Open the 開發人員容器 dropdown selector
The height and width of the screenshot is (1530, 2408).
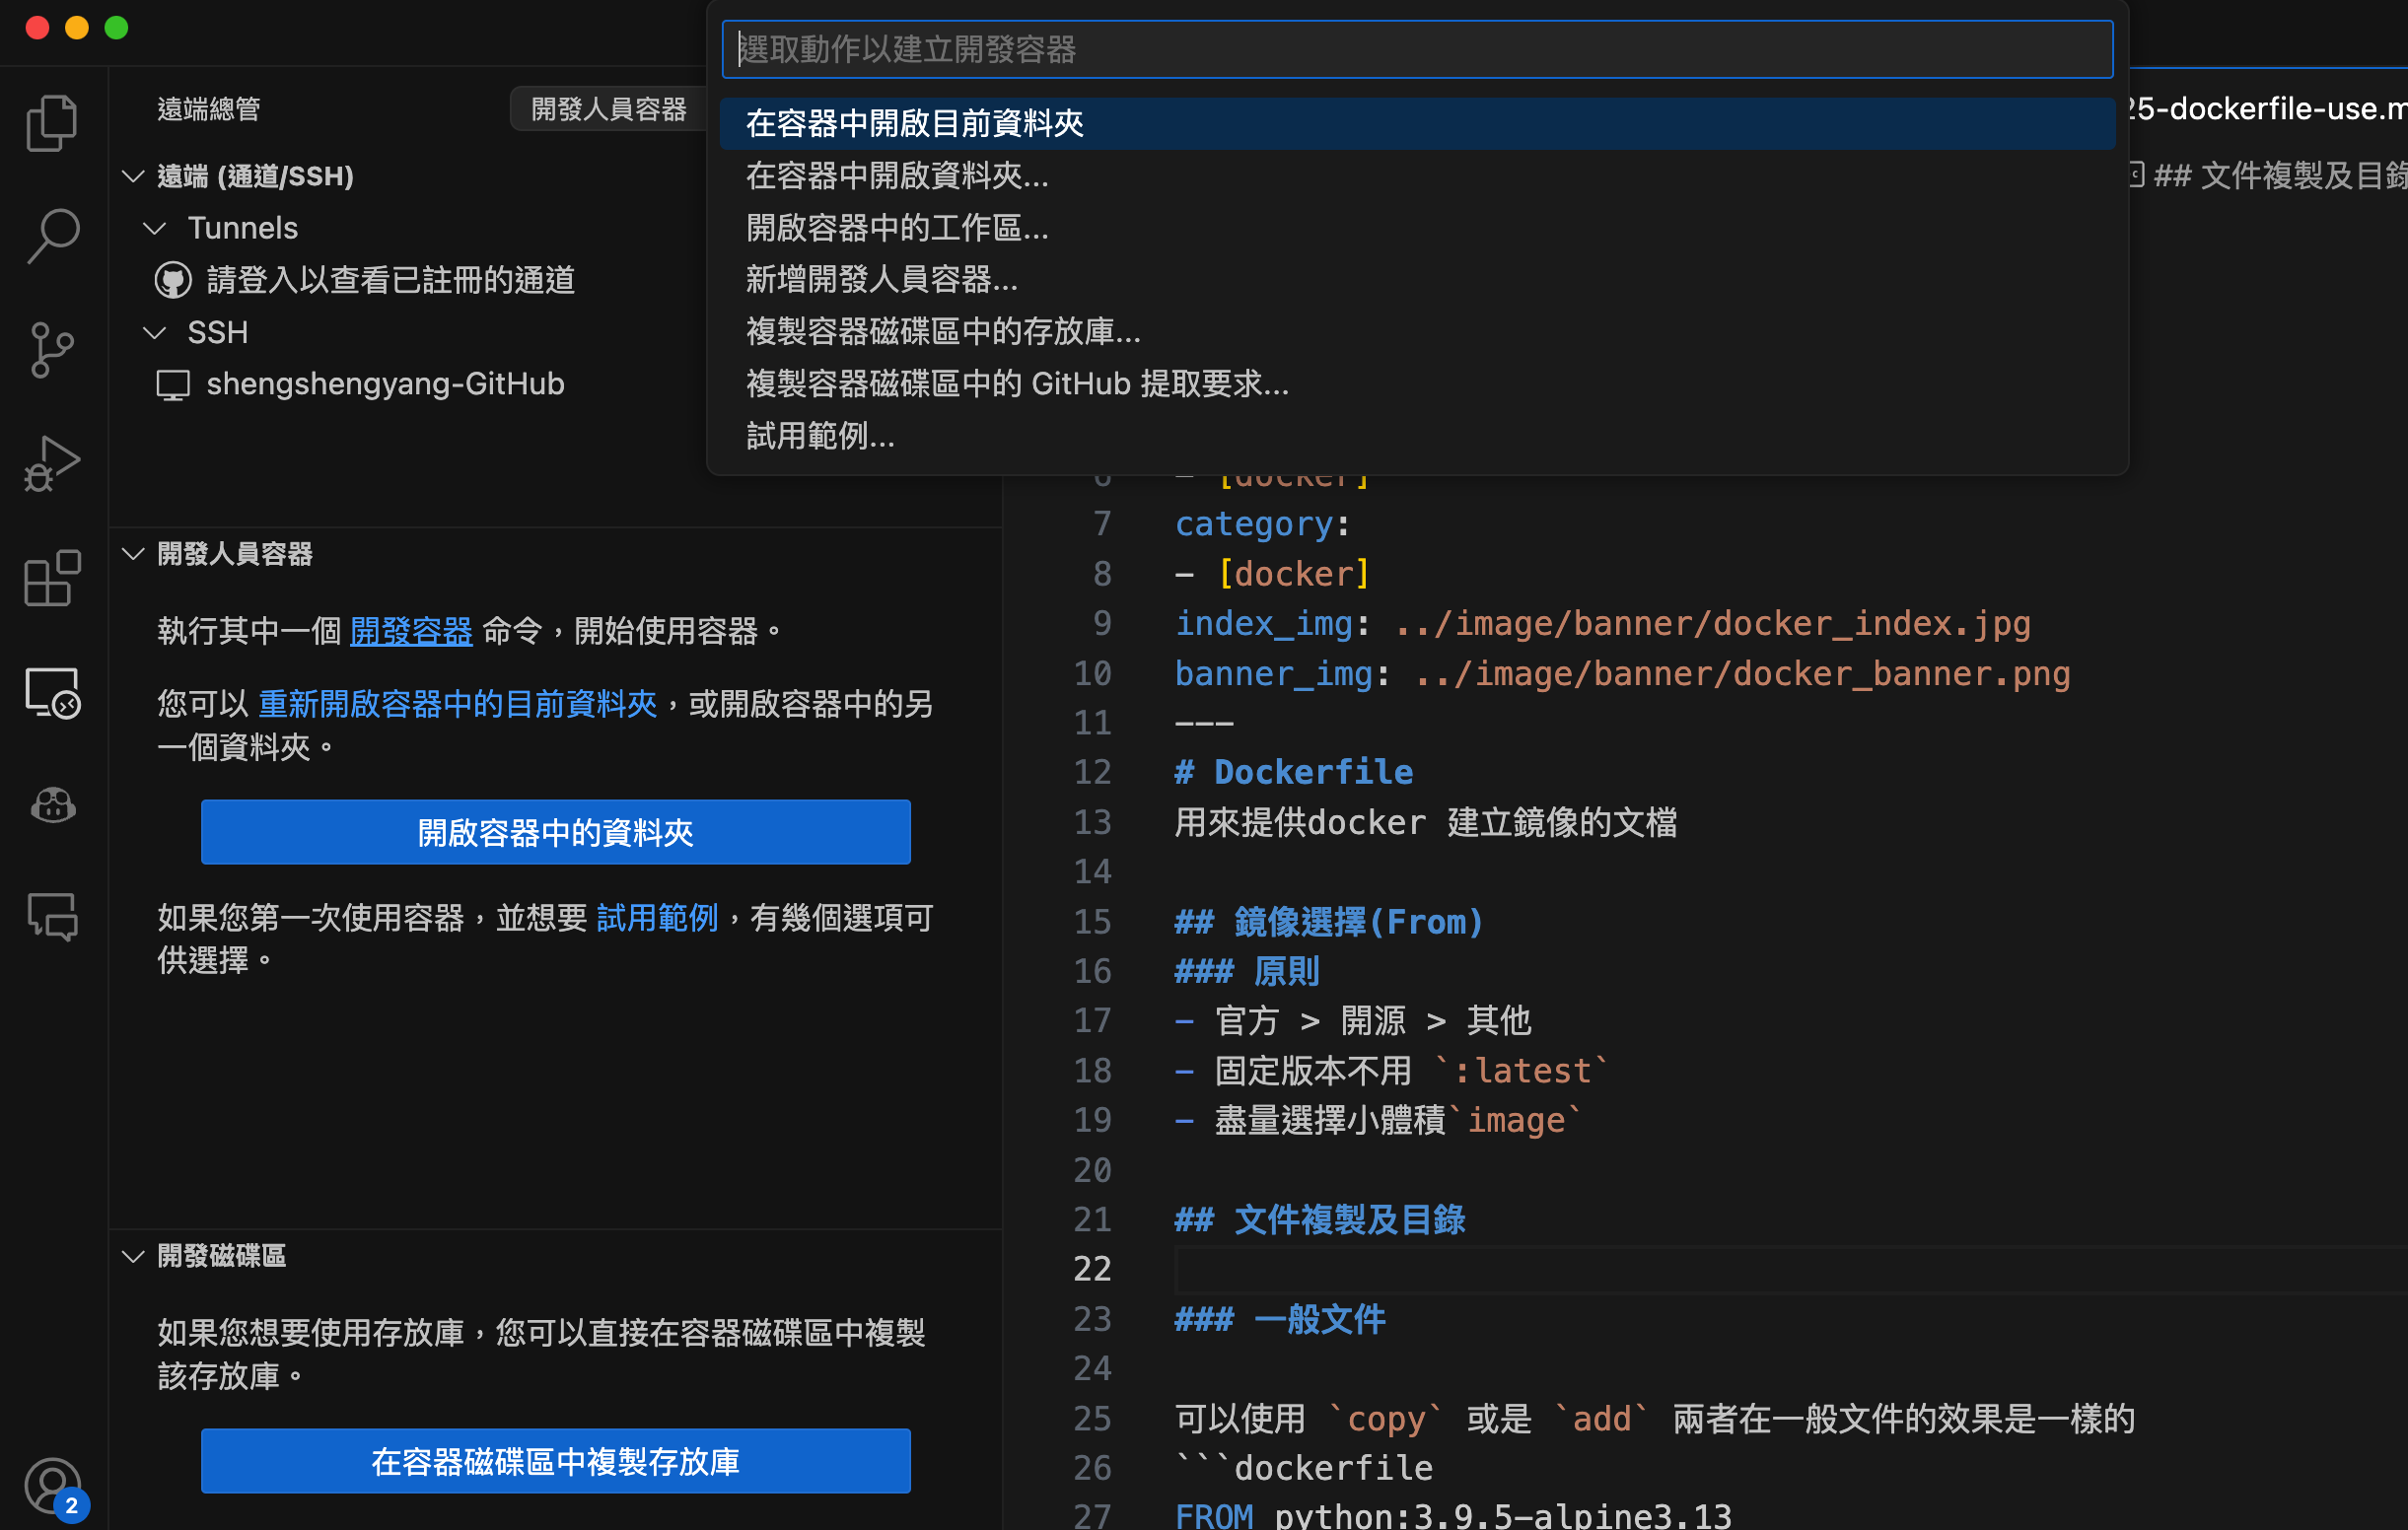pos(608,109)
